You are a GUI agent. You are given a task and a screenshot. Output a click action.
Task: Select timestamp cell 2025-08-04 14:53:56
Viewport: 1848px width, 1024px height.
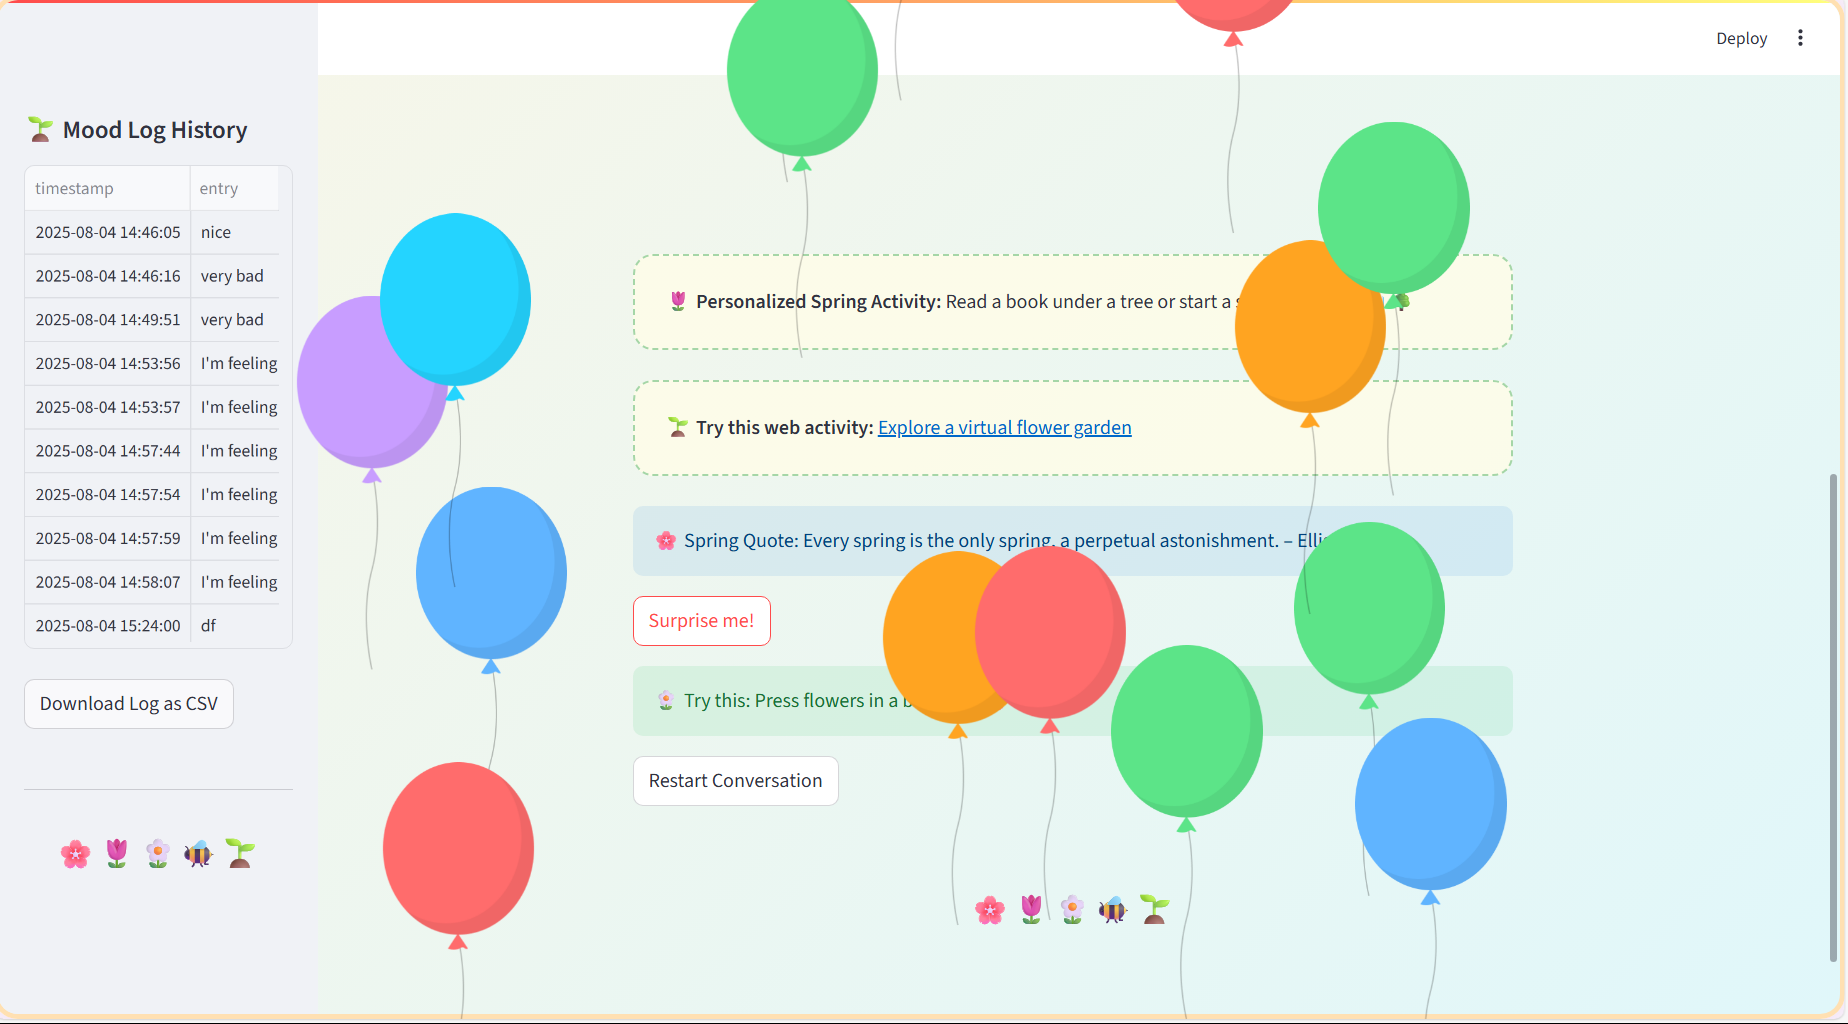coord(107,363)
